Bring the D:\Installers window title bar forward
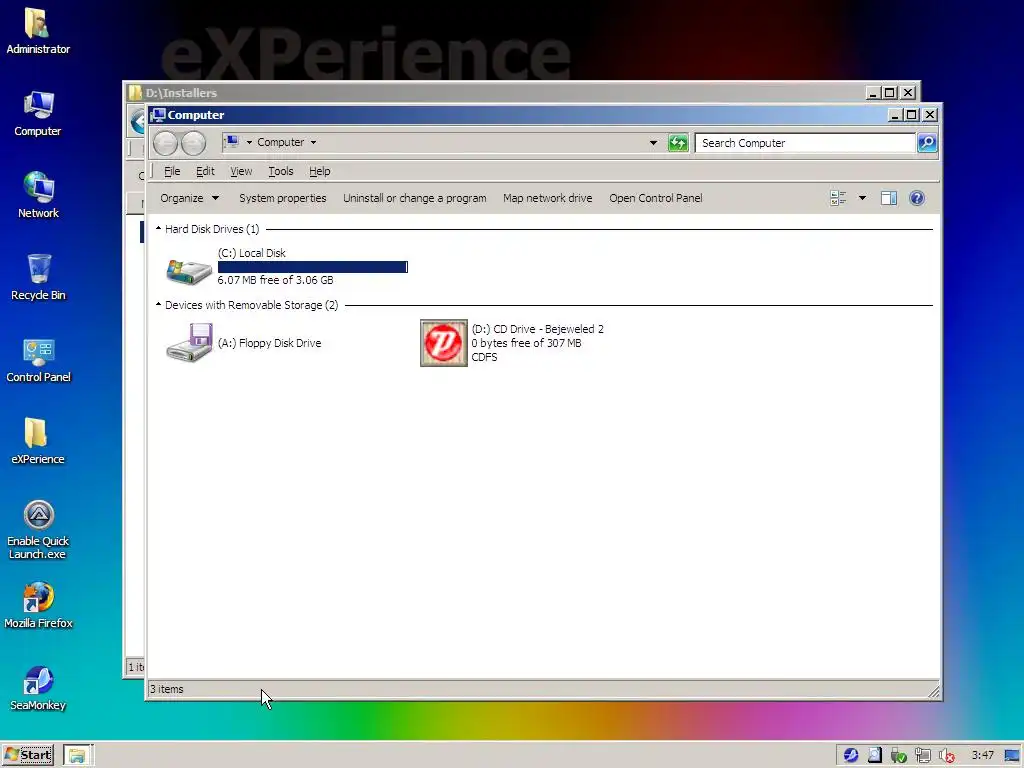 tap(496, 92)
